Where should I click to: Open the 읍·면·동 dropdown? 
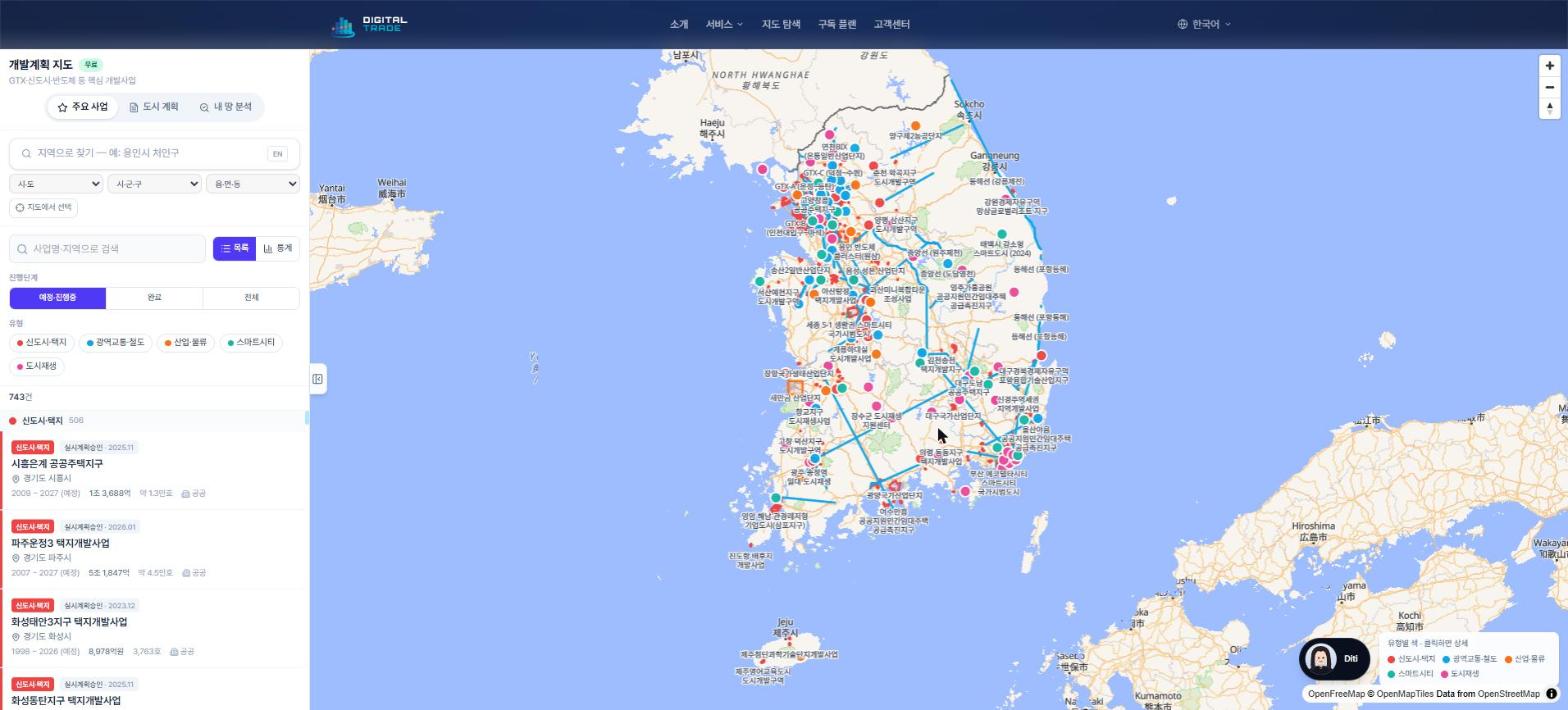point(253,183)
